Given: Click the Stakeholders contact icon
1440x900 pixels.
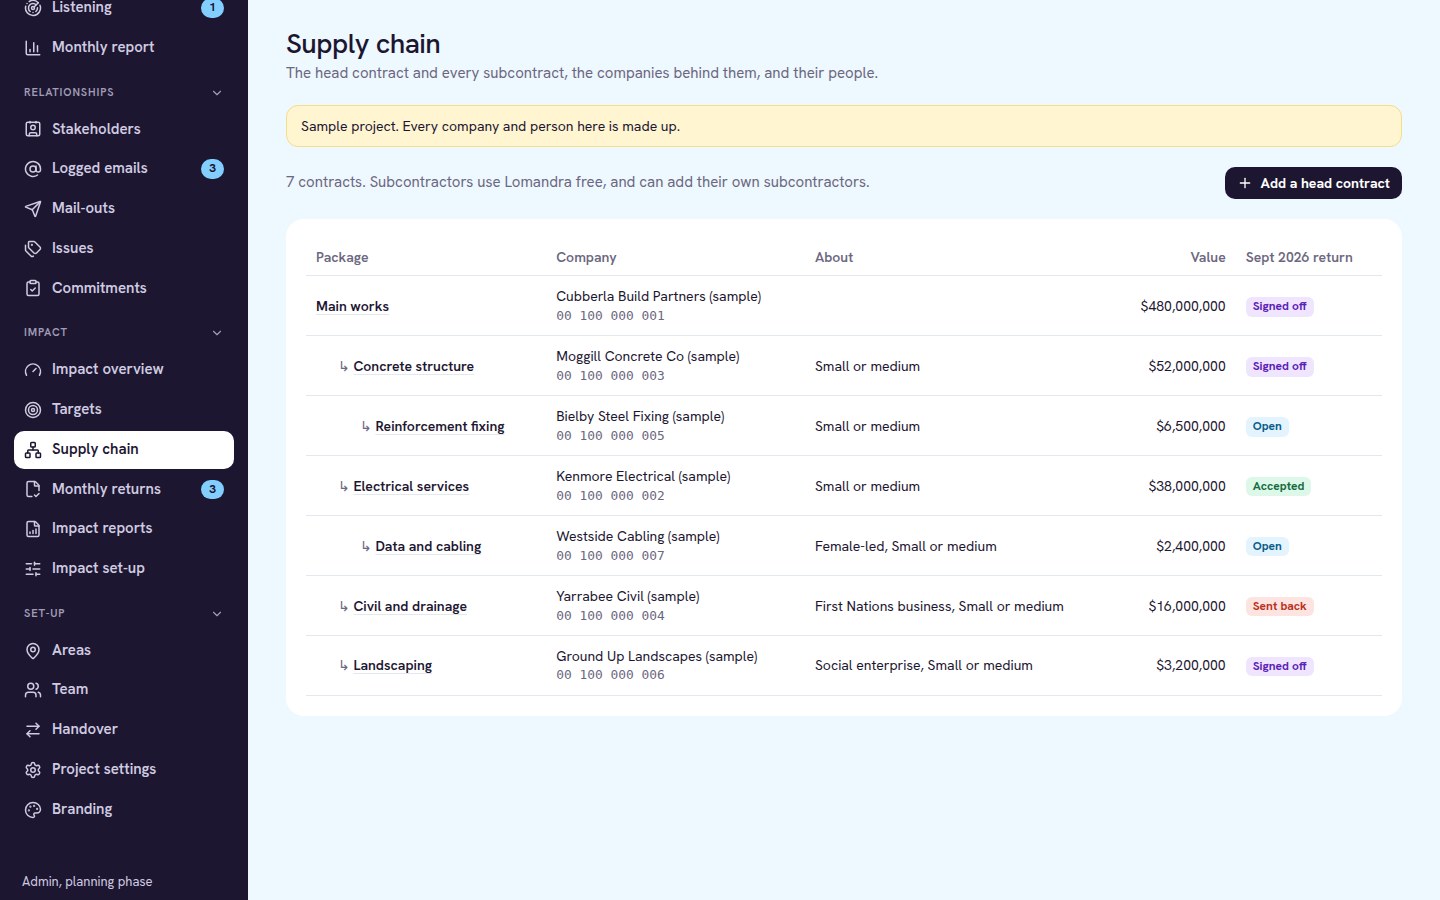Looking at the screenshot, I should tap(33, 129).
